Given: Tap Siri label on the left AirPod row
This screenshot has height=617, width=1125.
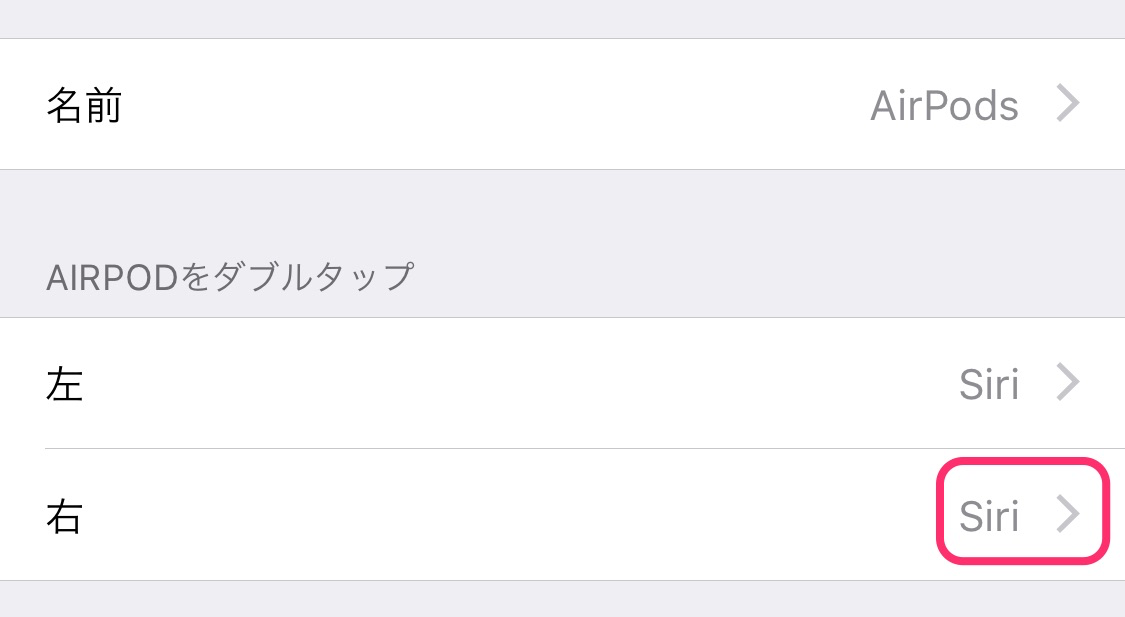Looking at the screenshot, I should [988, 384].
